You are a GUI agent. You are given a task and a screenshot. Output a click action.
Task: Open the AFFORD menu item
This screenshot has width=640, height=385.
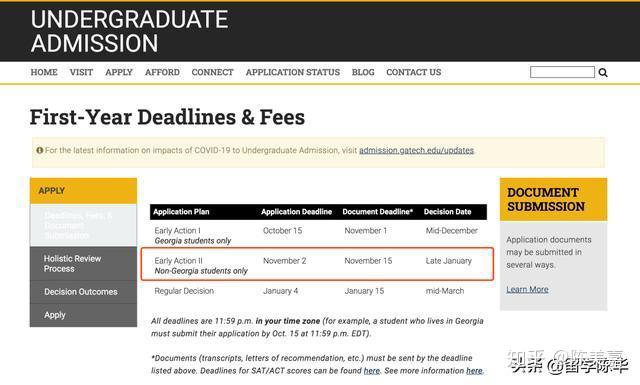pyautogui.click(x=162, y=72)
